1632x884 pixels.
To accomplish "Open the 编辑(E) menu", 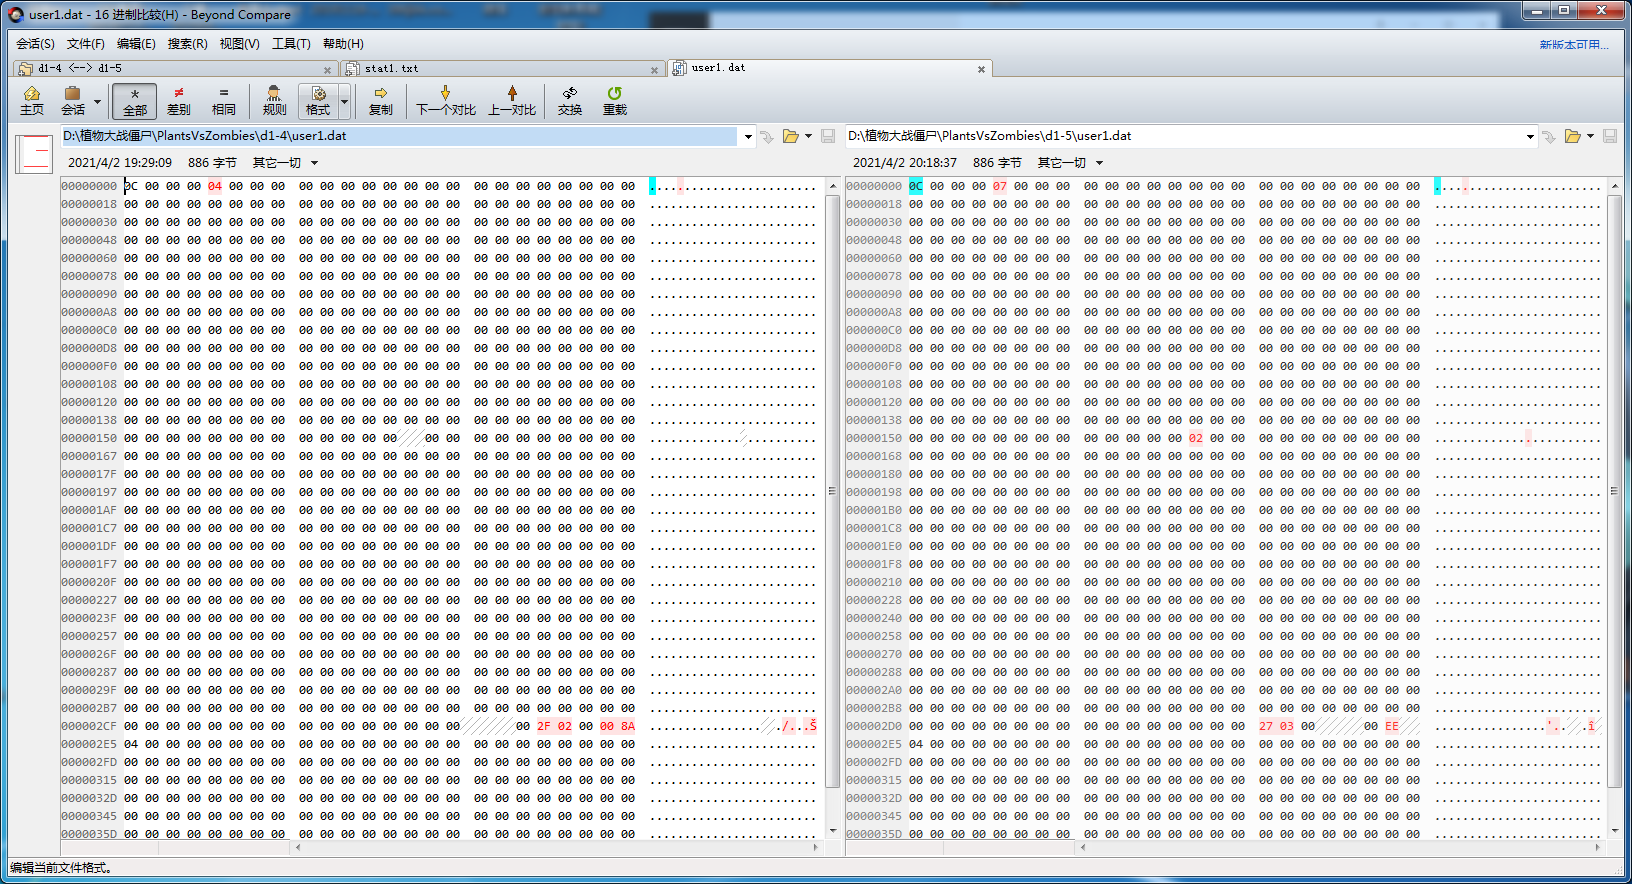I will pos(136,44).
